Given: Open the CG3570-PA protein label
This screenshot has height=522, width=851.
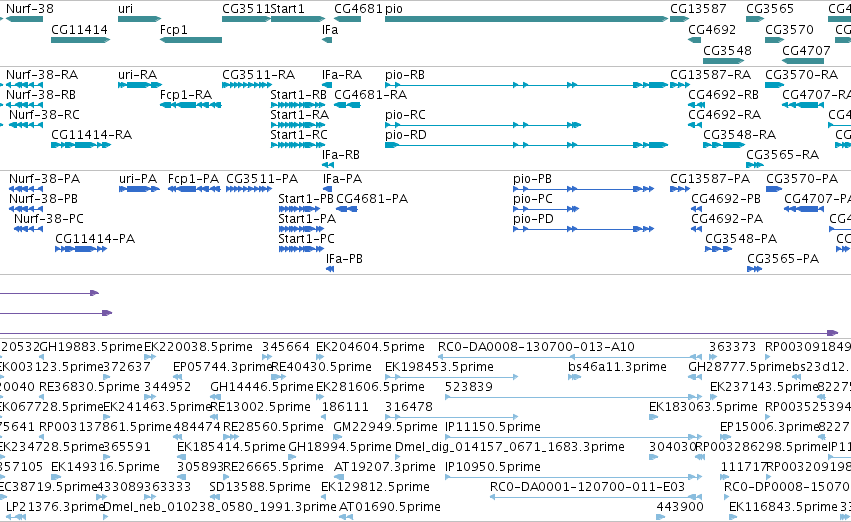Looking at the screenshot, I should [x=802, y=179].
